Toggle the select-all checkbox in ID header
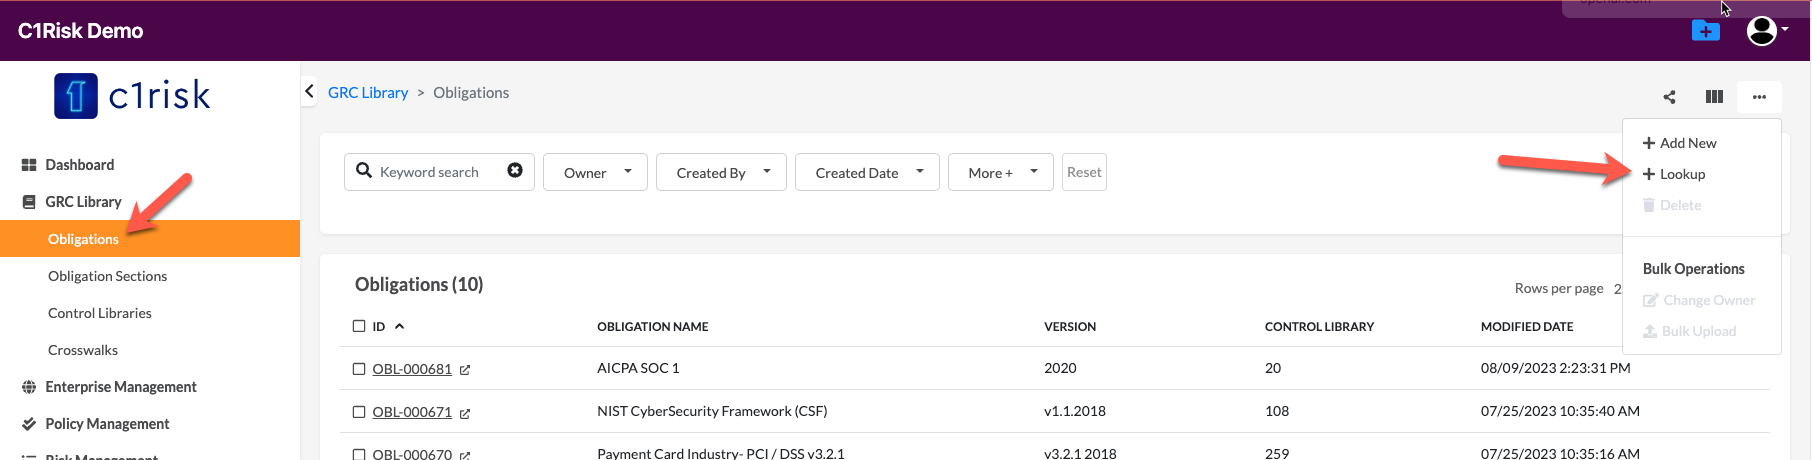This screenshot has width=1812, height=460. click(359, 326)
